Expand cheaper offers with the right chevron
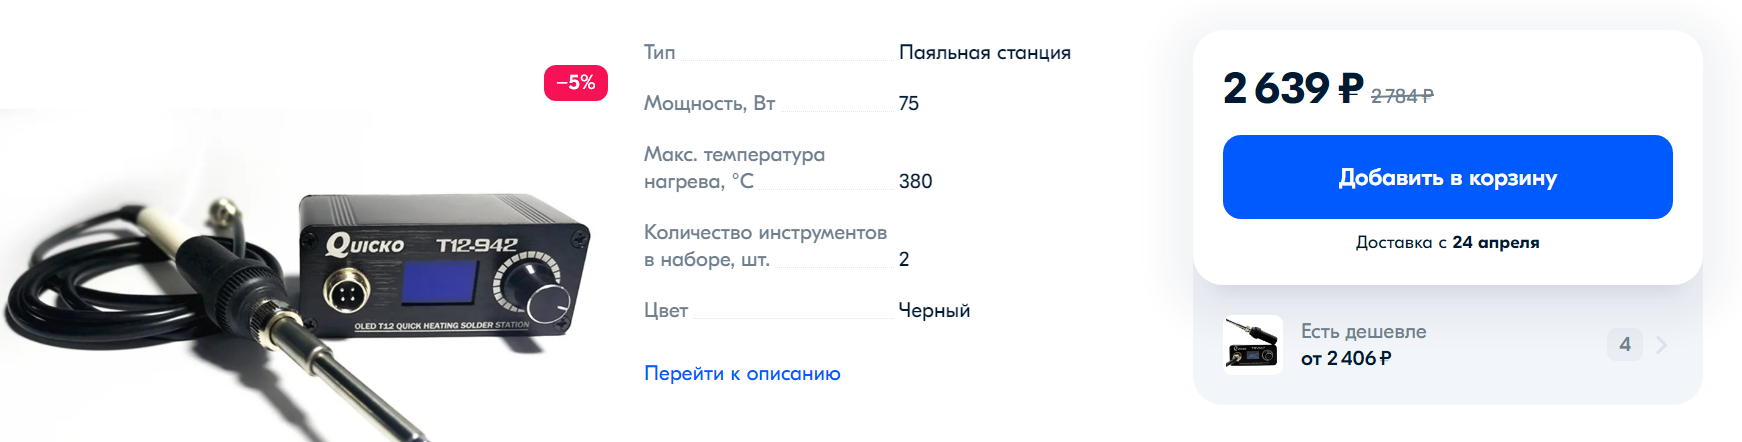 (1662, 345)
